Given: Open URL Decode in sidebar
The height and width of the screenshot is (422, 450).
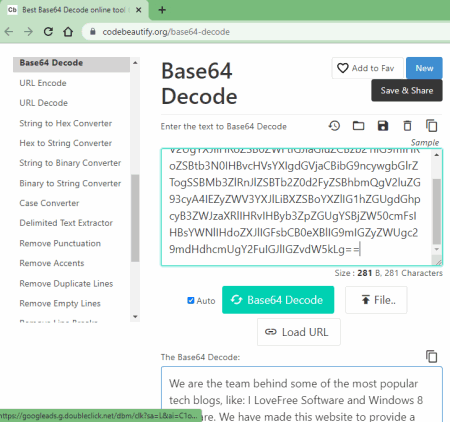Looking at the screenshot, I should click(44, 103).
